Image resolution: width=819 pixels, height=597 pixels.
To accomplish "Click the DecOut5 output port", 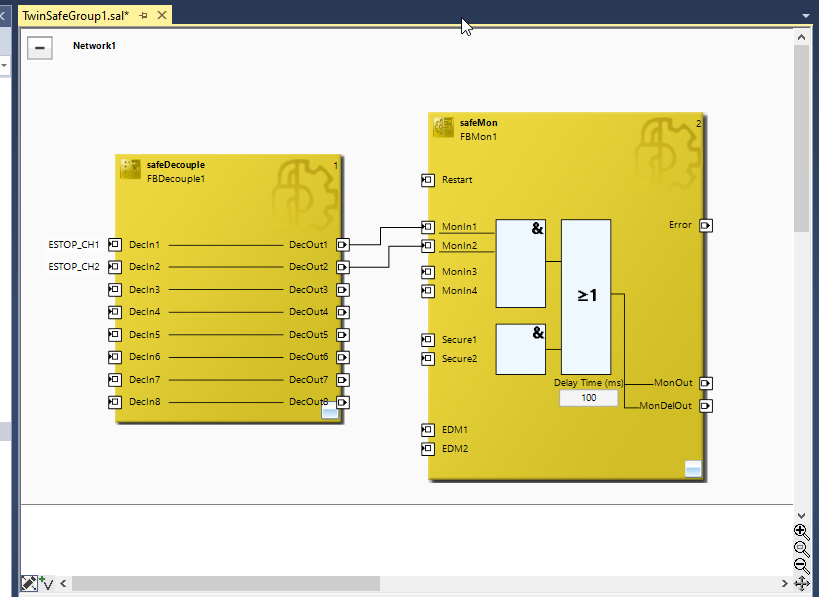I will 342,334.
